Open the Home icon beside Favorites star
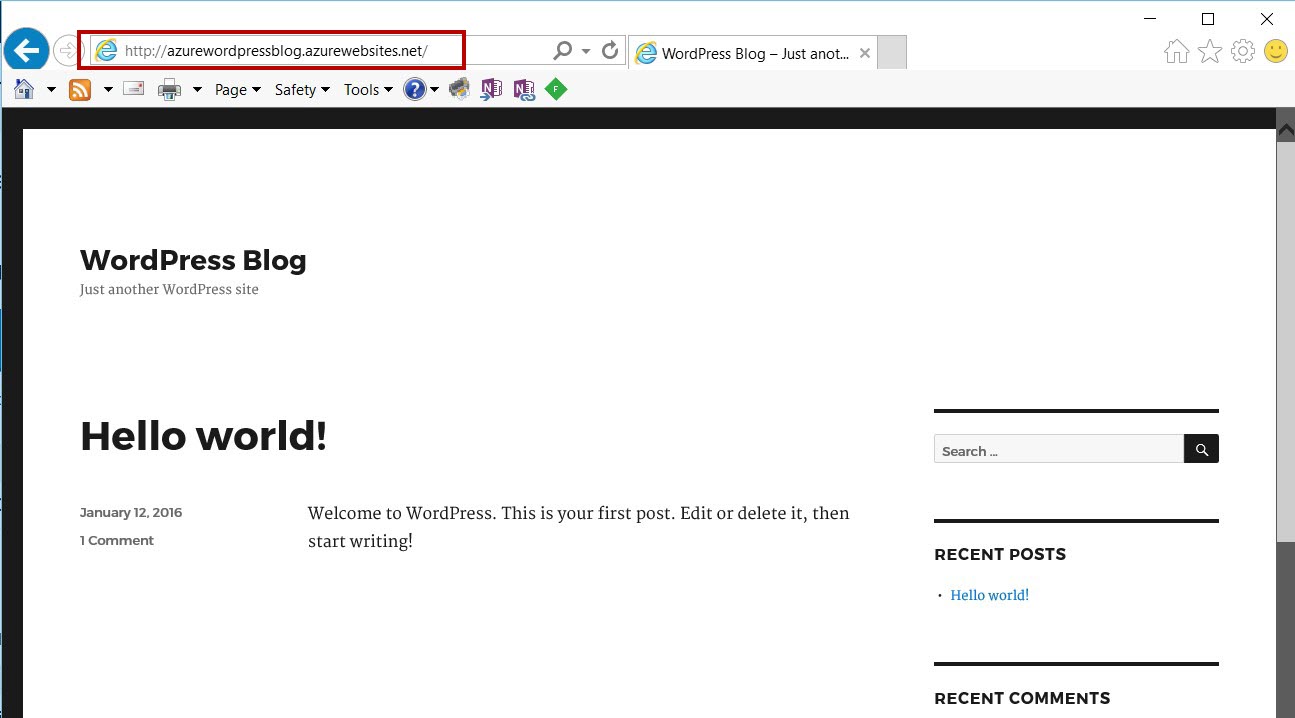1295x718 pixels. click(1177, 51)
